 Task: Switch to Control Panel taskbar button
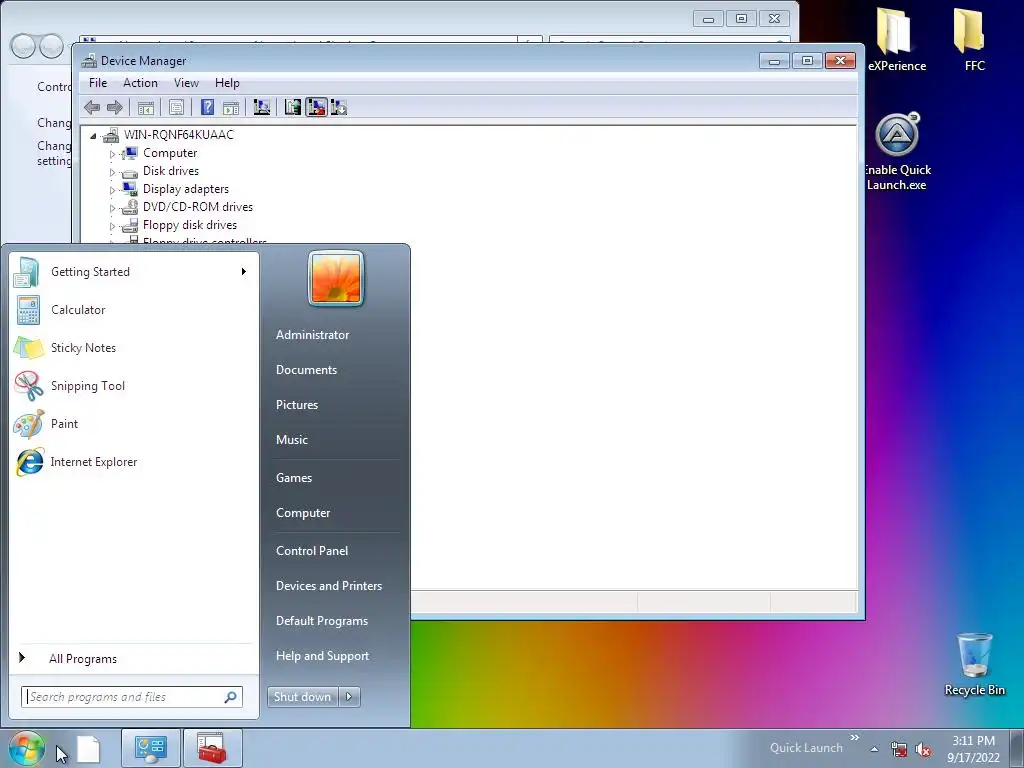click(x=151, y=748)
